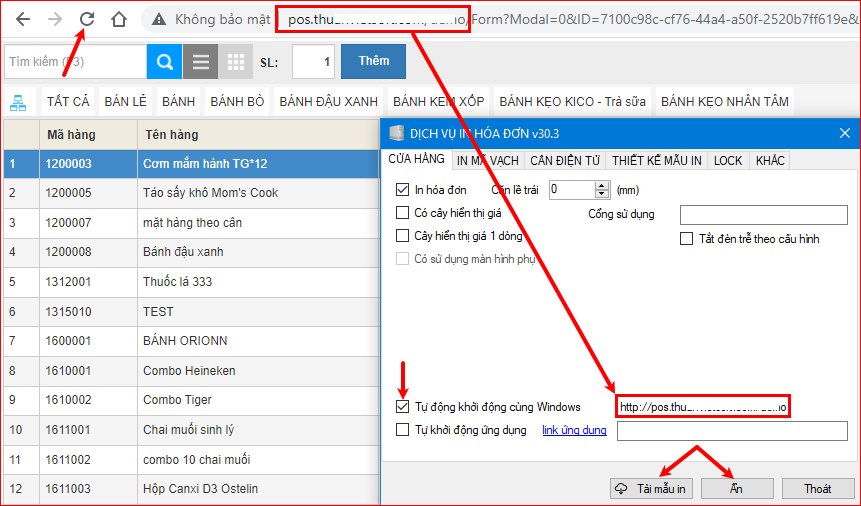Click the insecure site warning icon
Image resolution: width=861 pixels, height=506 pixels.
(x=158, y=19)
